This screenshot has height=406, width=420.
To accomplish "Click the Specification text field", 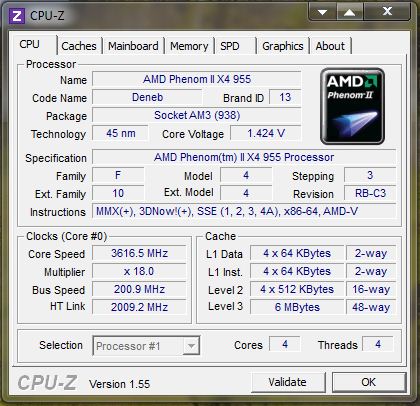I will [x=244, y=157].
